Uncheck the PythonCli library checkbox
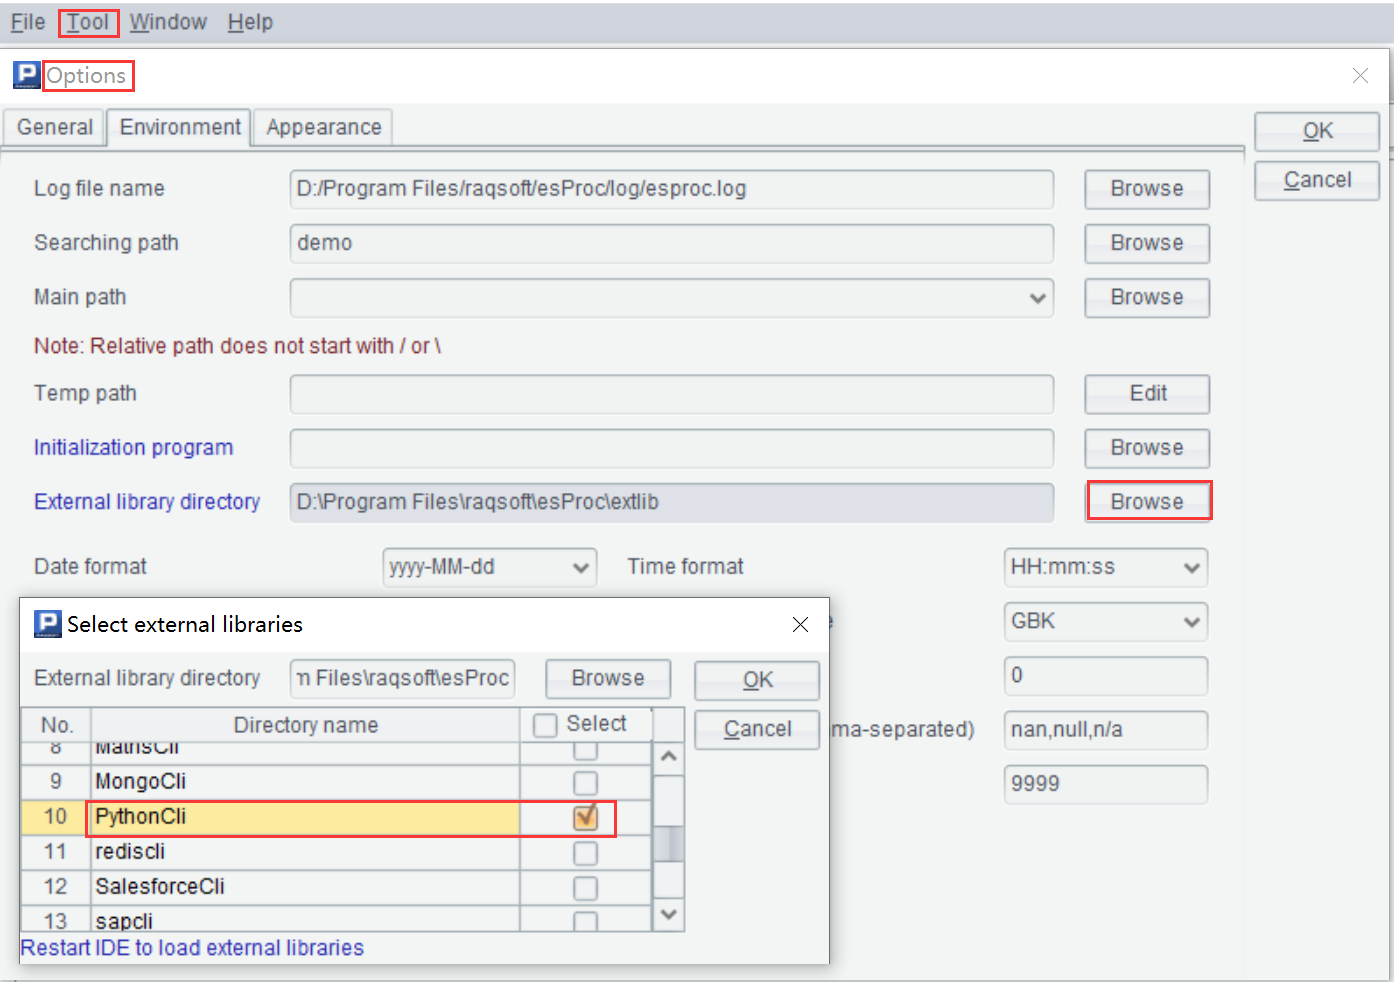 click(585, 817)
